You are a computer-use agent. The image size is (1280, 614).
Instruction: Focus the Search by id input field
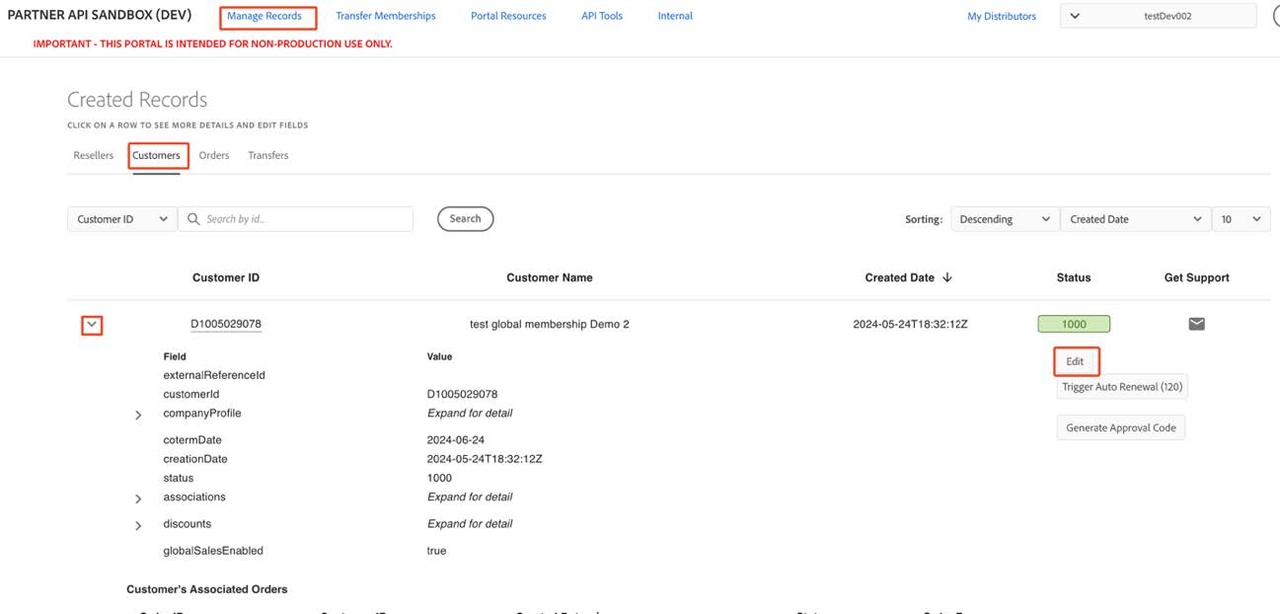point(305,219)
